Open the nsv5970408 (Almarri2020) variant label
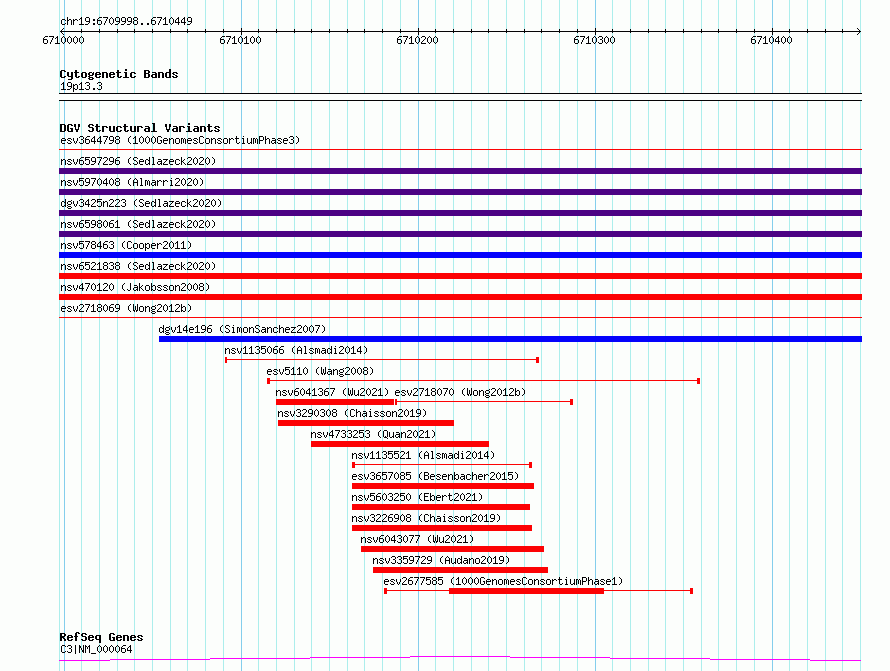The image size is (890, 671). [132, 182]
